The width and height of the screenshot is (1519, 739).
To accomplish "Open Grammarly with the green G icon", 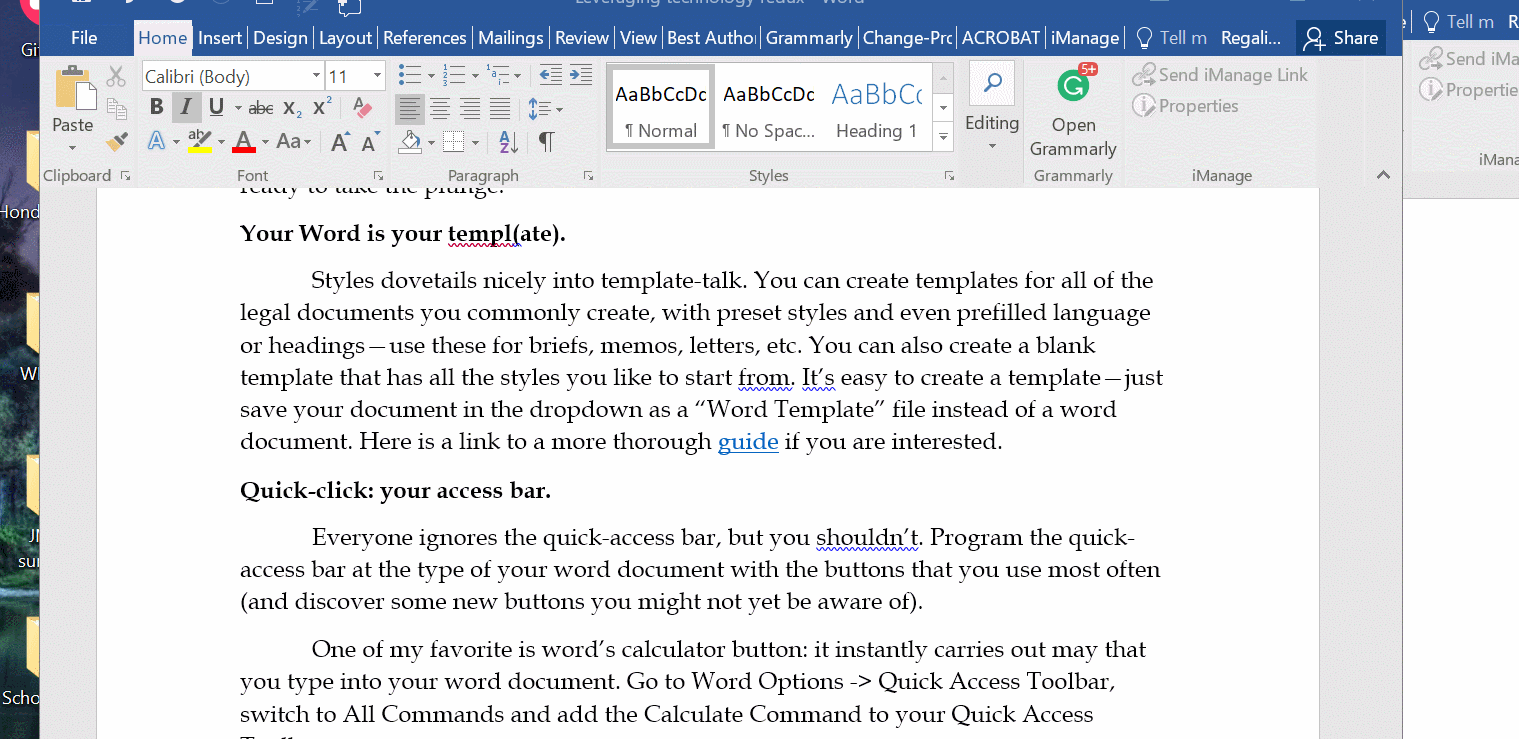I will [x=1073, y=86].
